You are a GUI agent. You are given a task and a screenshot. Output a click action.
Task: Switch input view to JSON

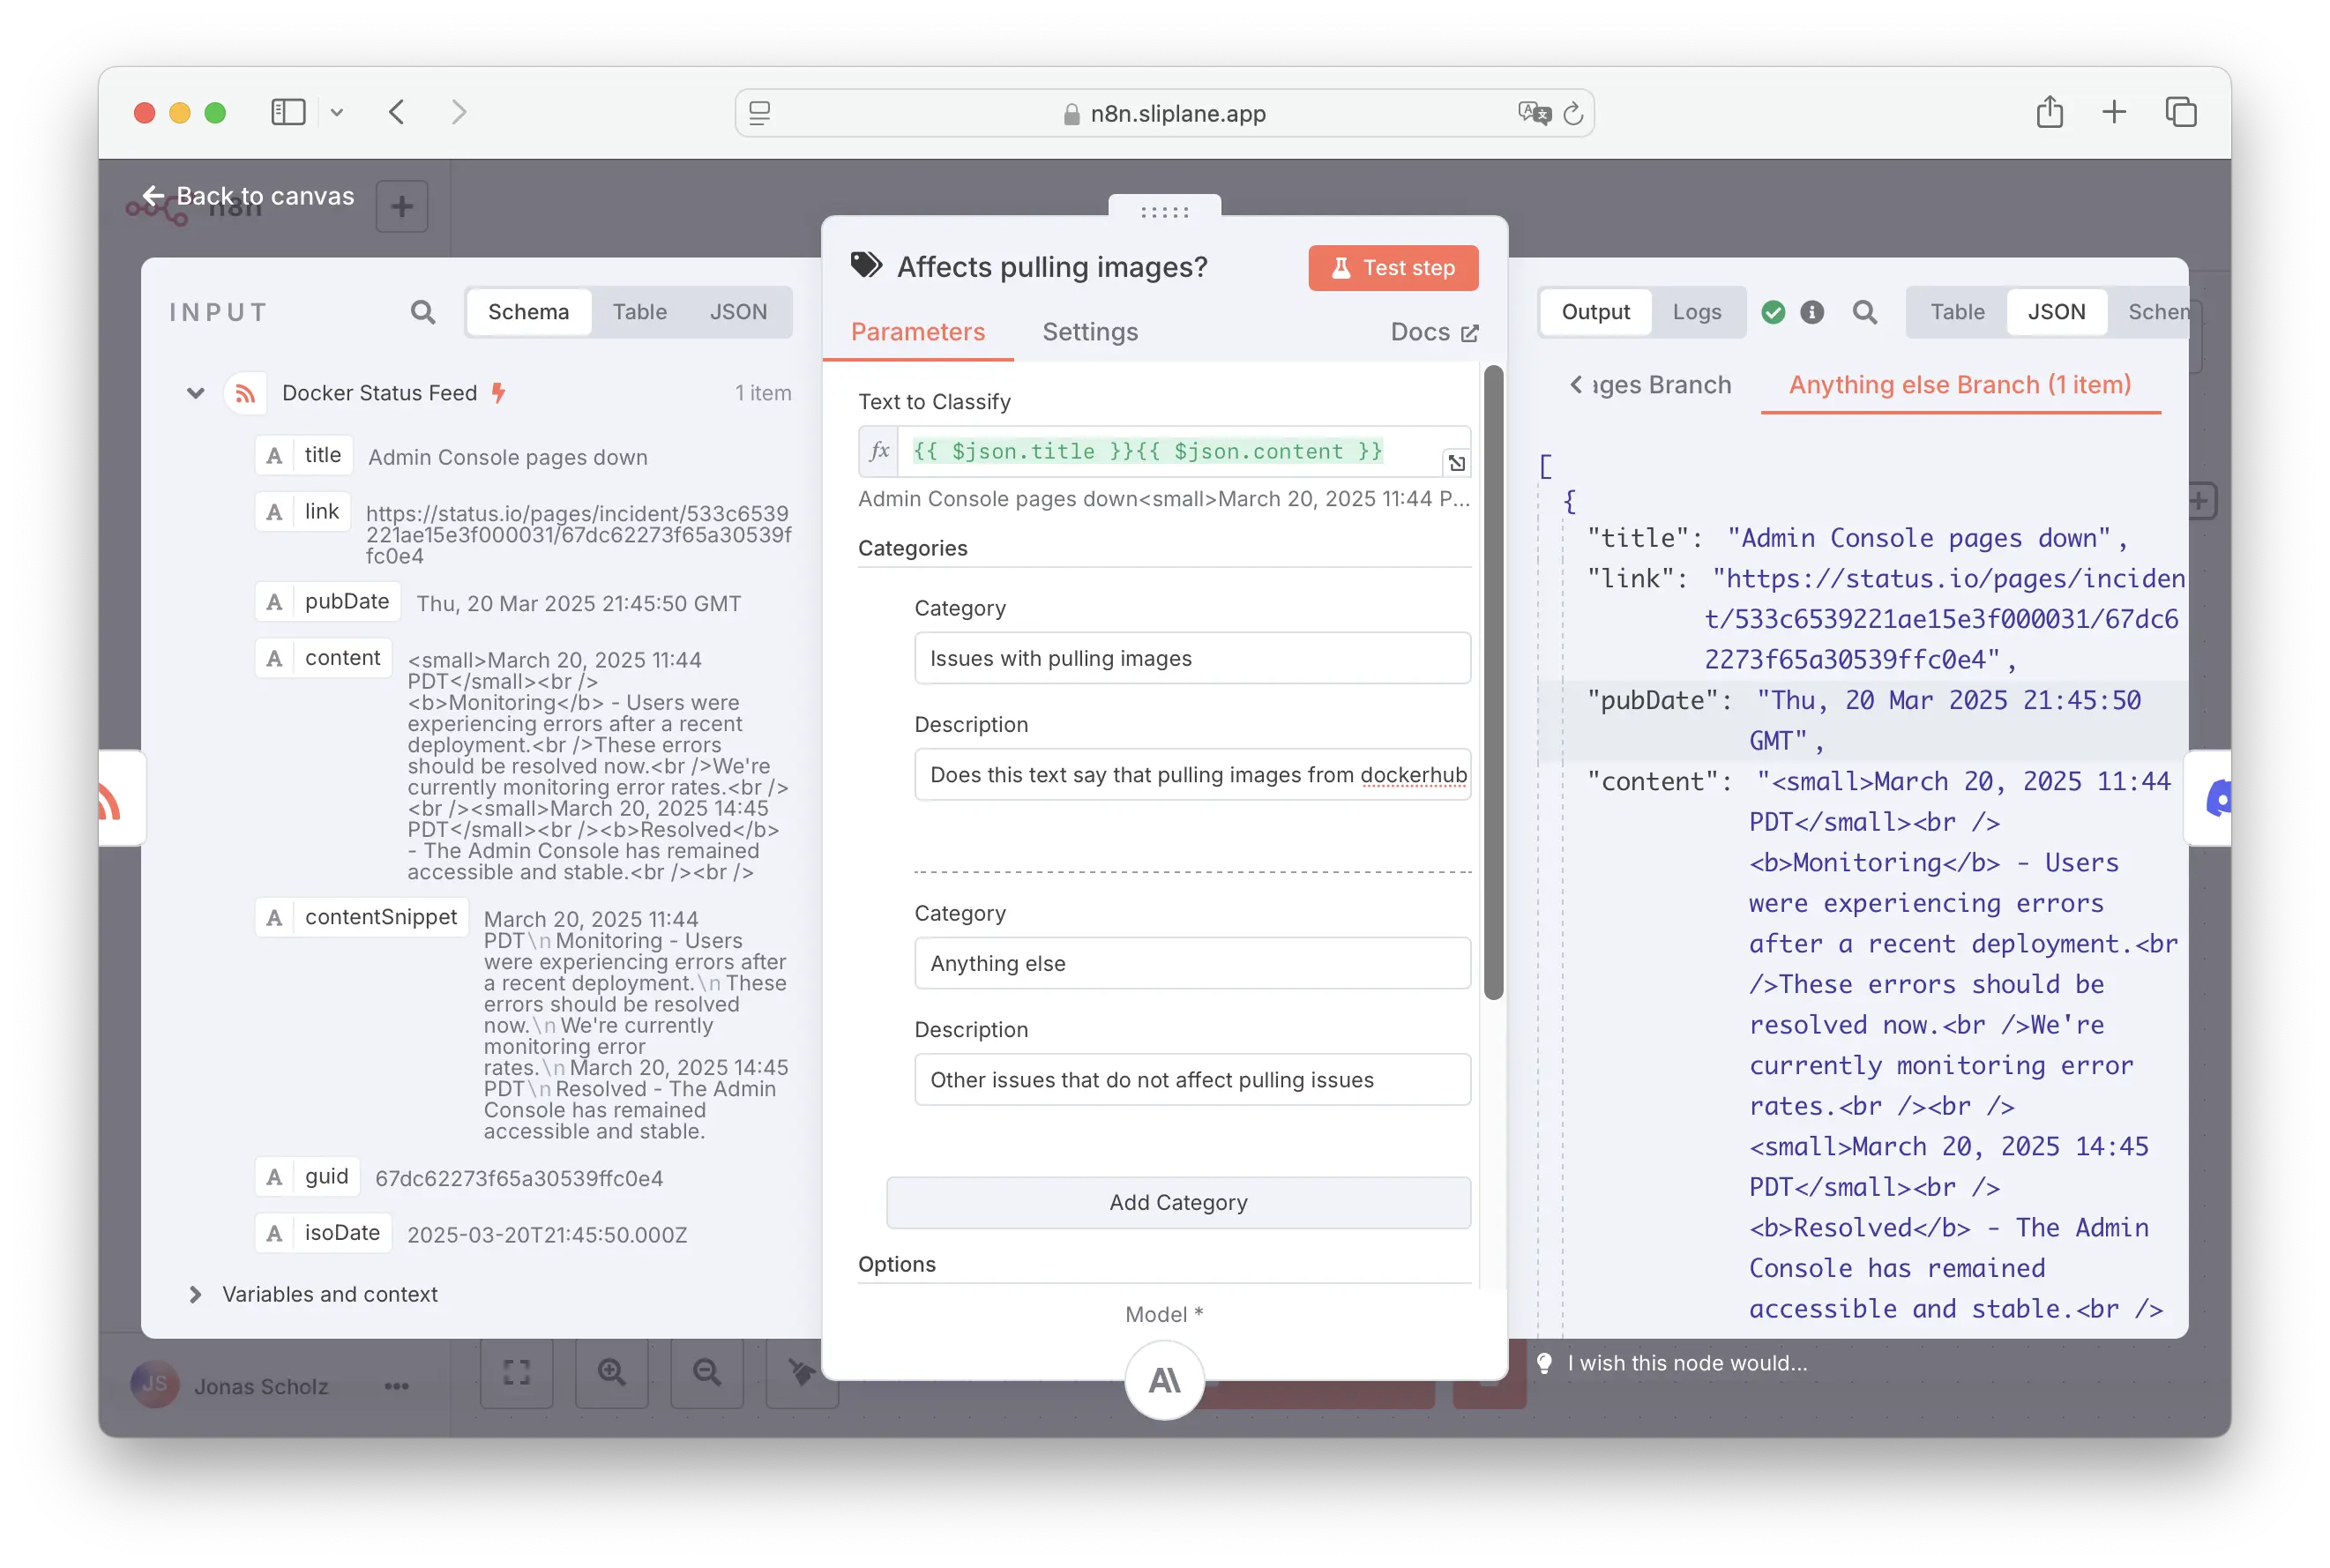pos(738,312)
